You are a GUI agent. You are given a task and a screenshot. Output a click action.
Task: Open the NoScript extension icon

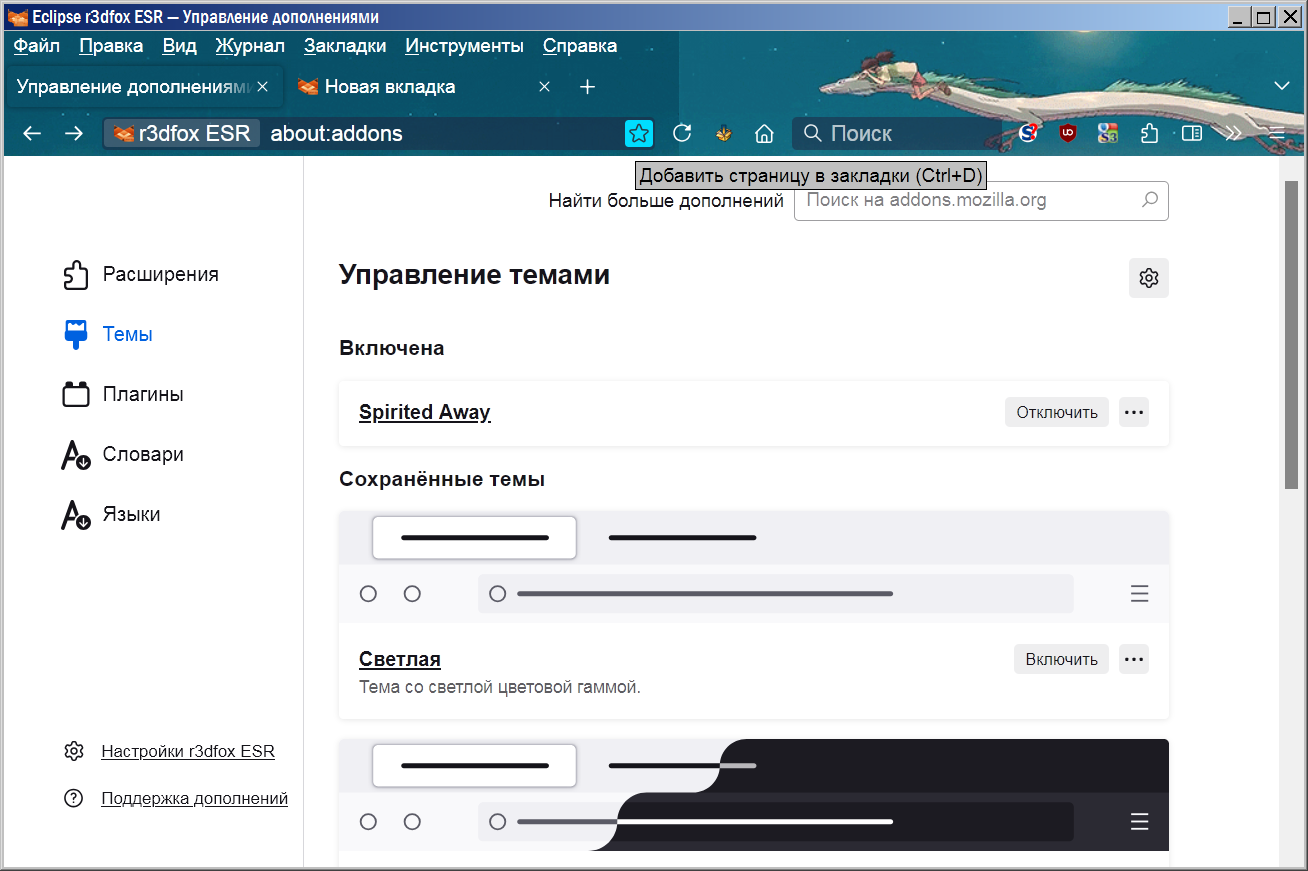click(x=1028, y=133)
